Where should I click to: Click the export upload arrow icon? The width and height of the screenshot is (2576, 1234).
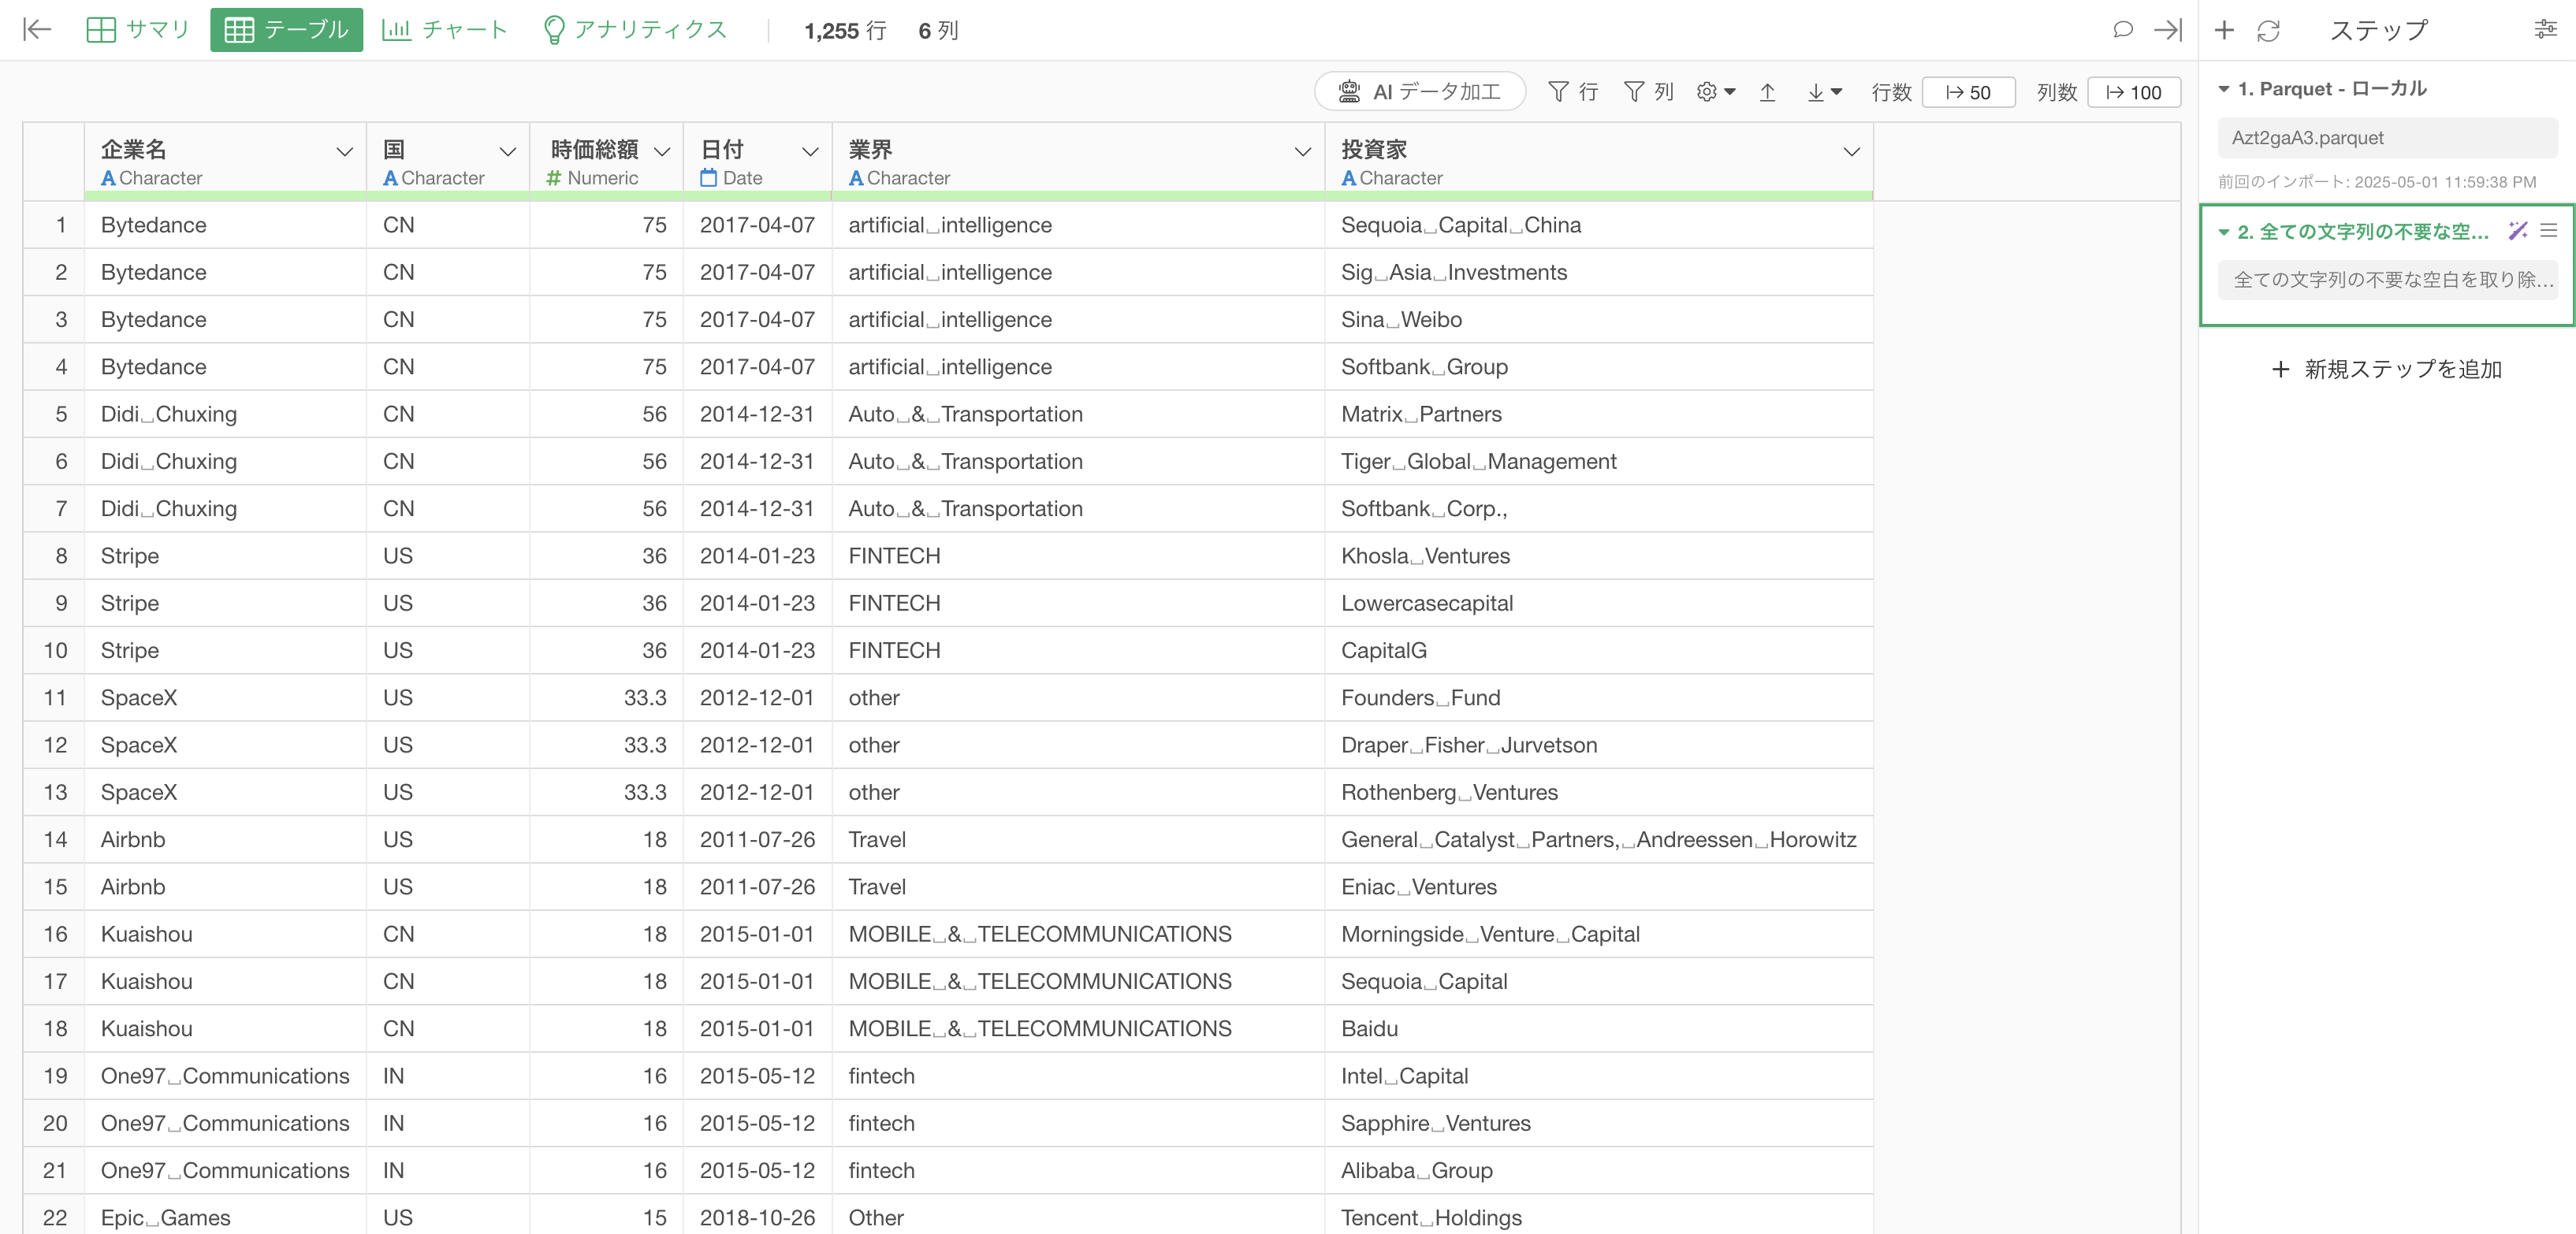point(1767,92)
